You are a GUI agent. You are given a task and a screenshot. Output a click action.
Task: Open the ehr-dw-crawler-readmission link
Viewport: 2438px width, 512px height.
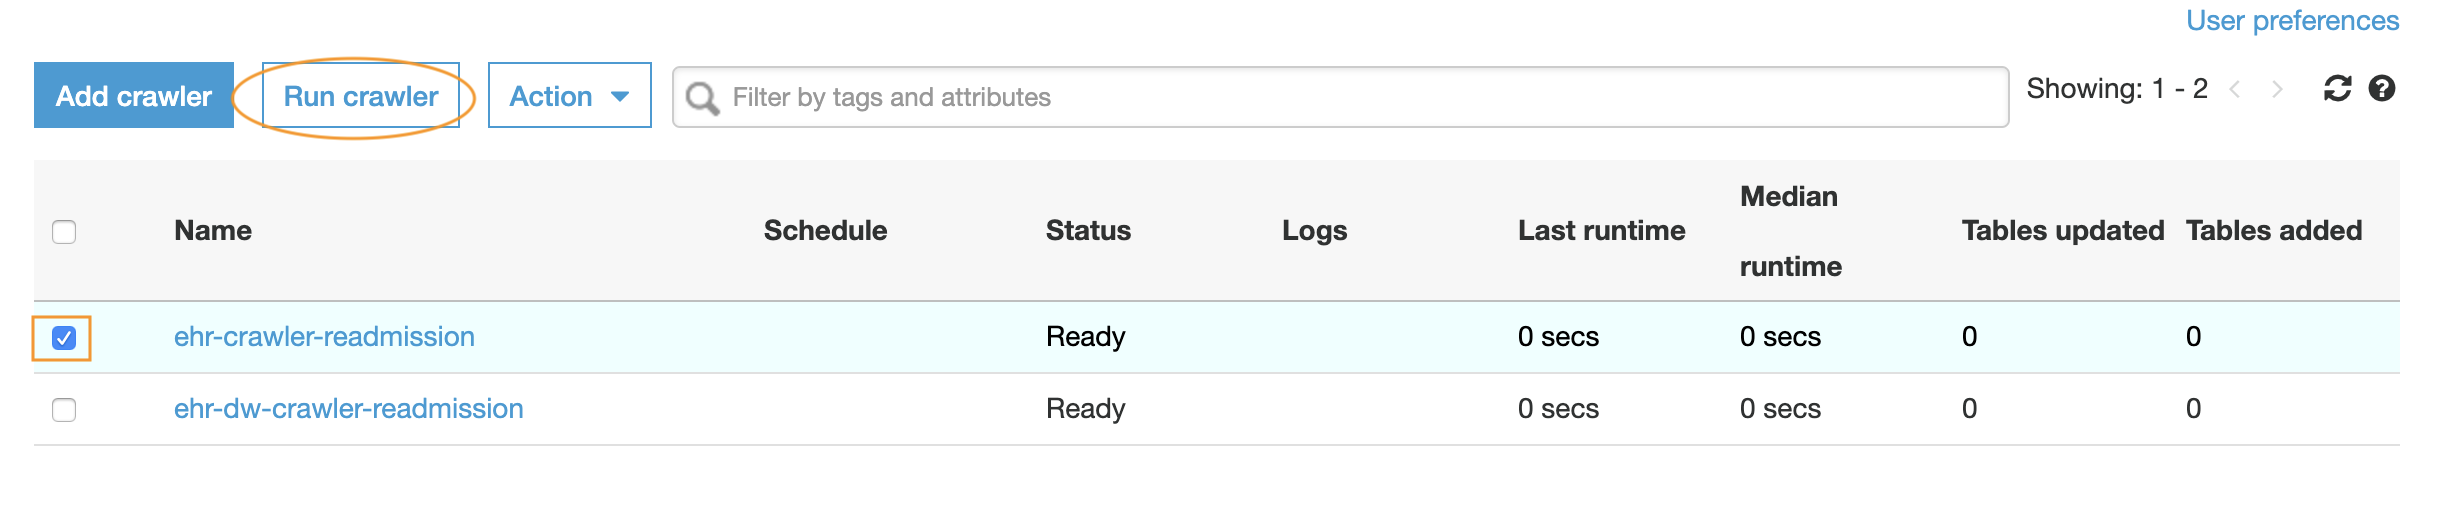(349, 409)
